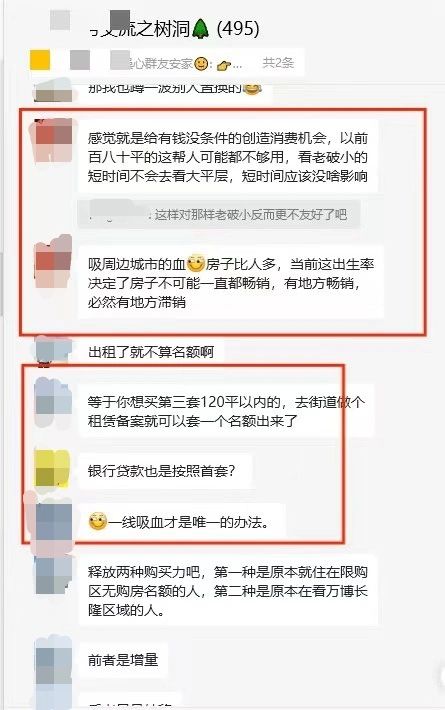Select the message about '租赁备案就可以套一个名额'
Viewport: 445px width, 710px height.
[226, 411]
